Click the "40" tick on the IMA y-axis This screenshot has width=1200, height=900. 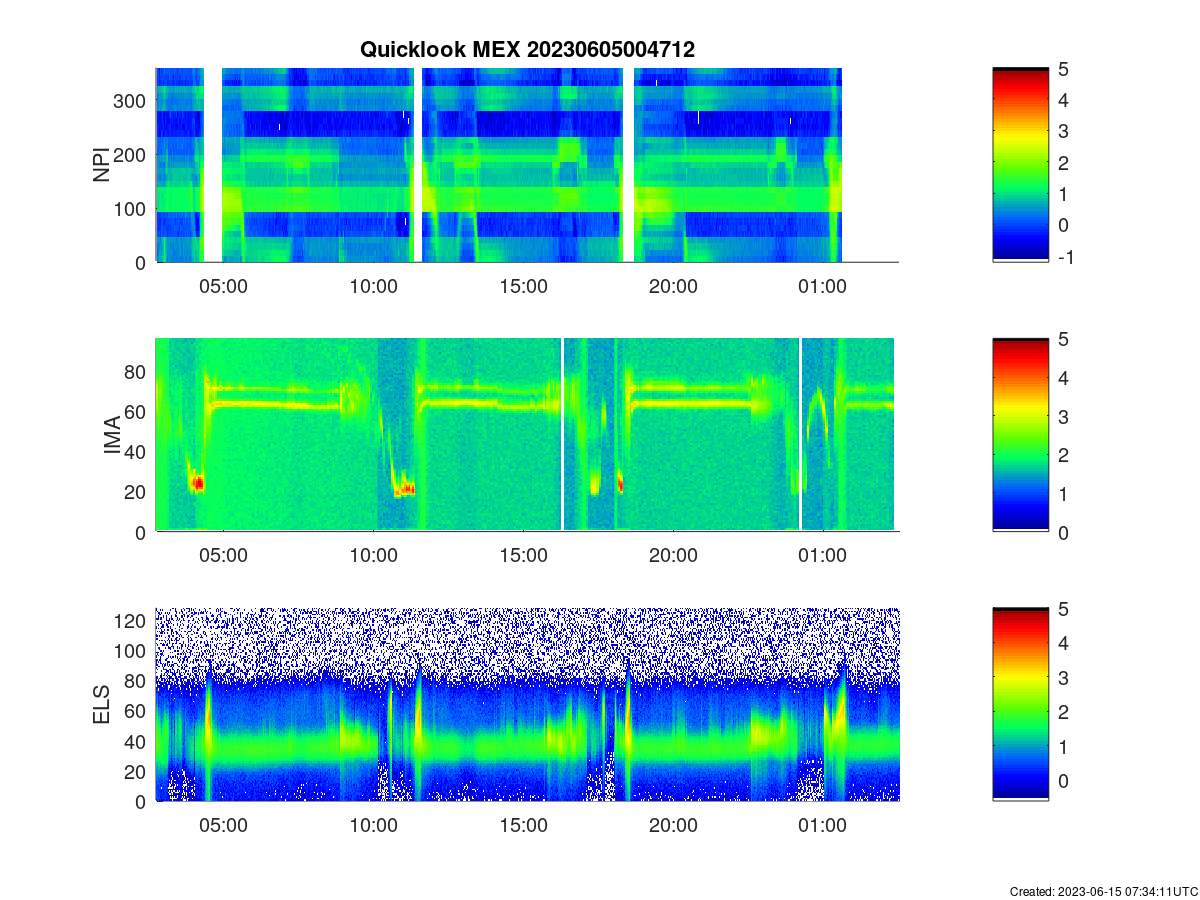137,452
